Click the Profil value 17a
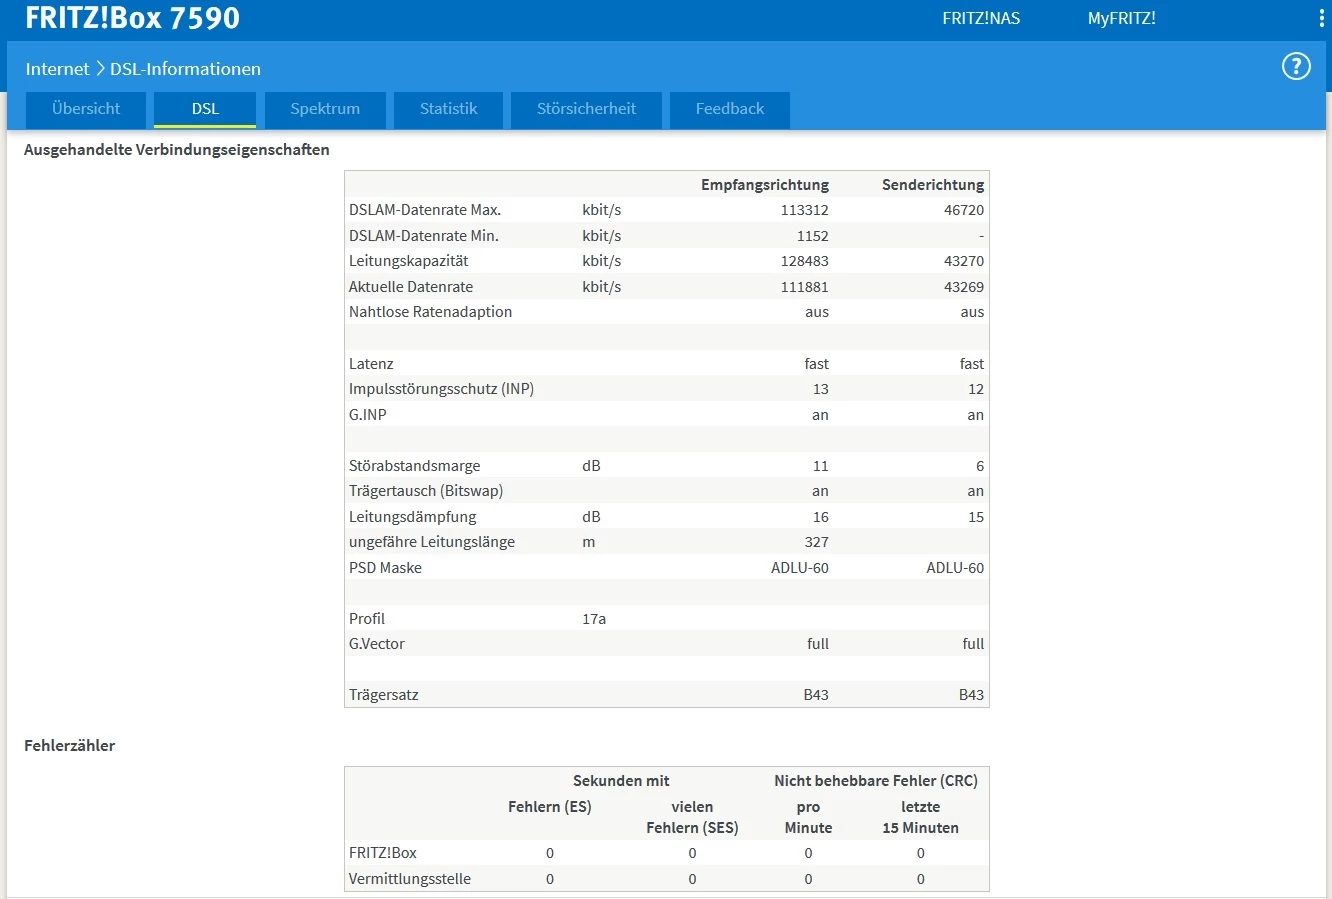Viewport: 1332px width, 899px height. click(x=594, y=619)
